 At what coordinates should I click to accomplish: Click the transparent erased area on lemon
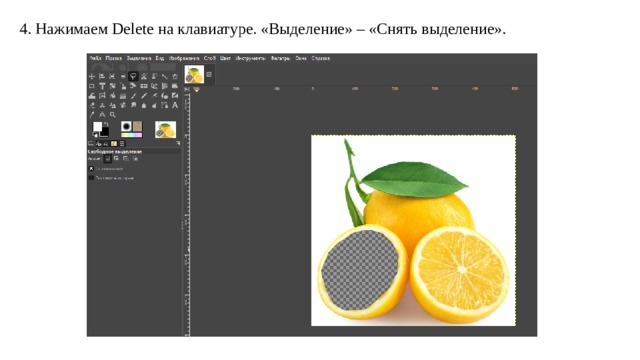[359, 269]
